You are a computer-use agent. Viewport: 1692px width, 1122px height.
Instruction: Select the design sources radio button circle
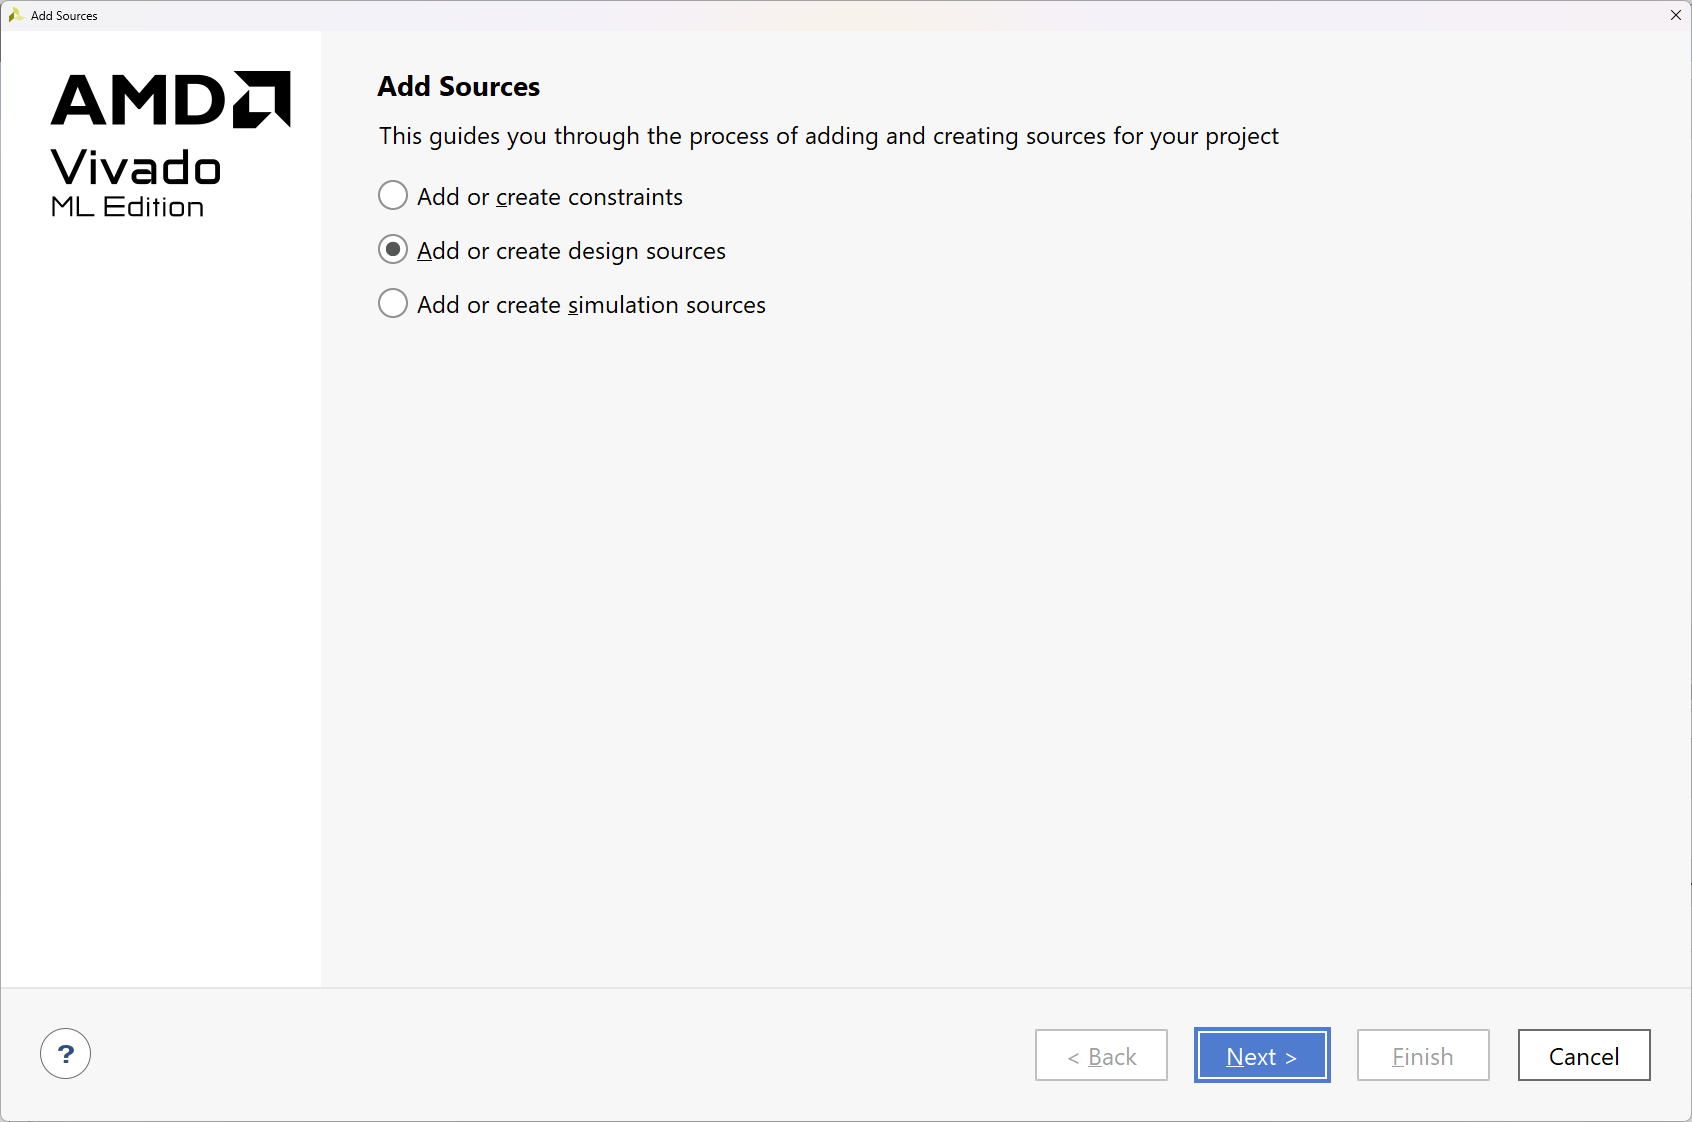[x=393, y=249]
